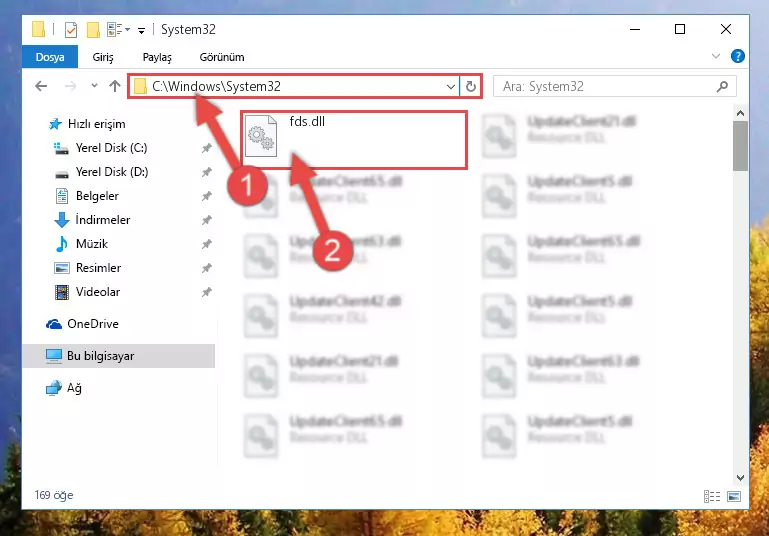Viewport: 769px width, 536px height.
Task: Go back with the left arrow
Action: point(41,86)
